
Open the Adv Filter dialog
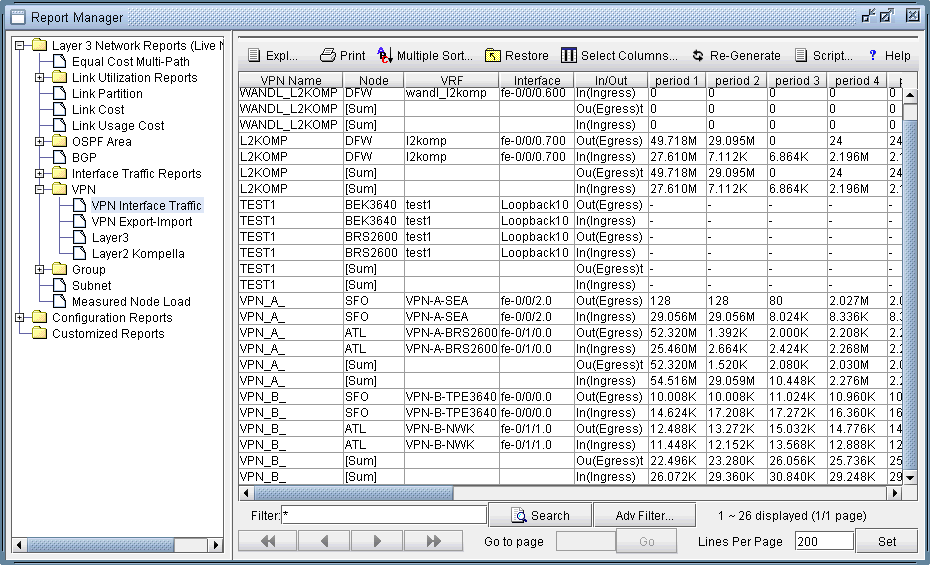click(645, 516)
